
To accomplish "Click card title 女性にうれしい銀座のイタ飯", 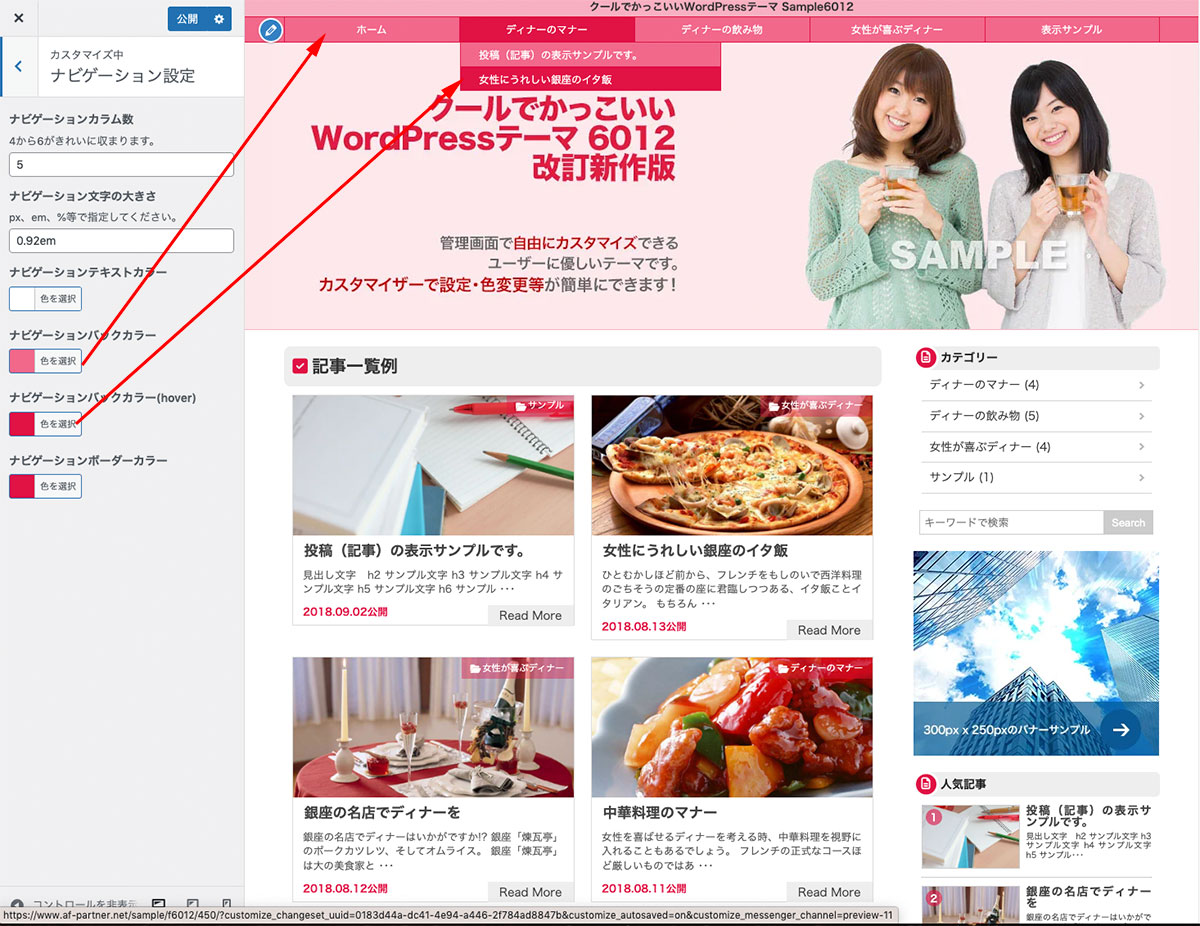I will [x=696, y=551].
